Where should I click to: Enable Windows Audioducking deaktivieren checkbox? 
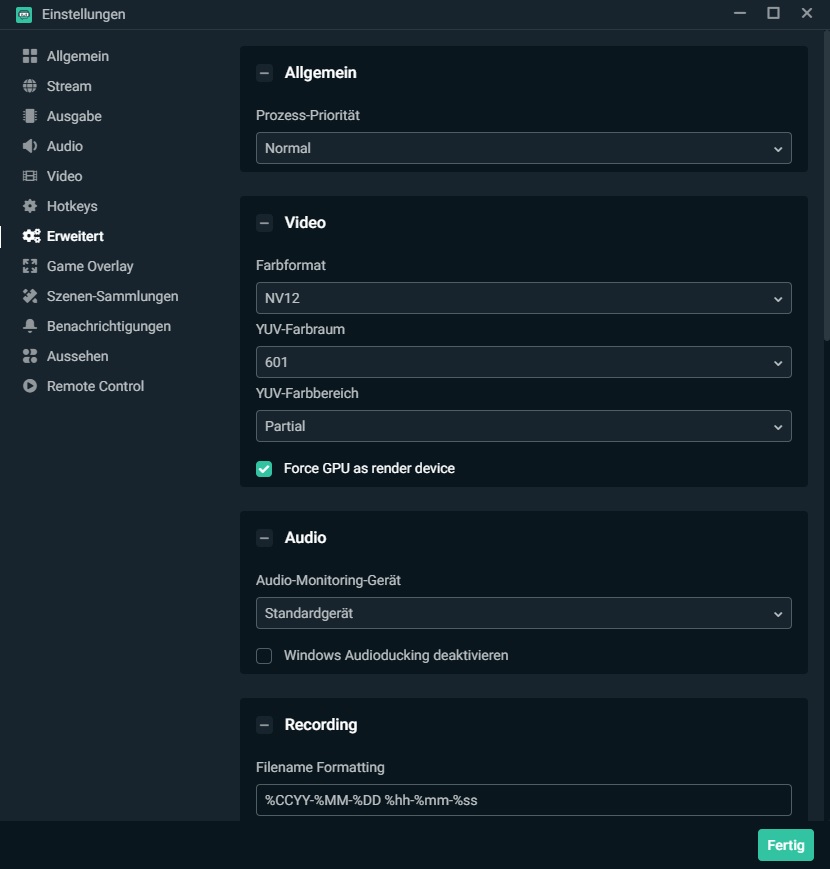[264, 656]
